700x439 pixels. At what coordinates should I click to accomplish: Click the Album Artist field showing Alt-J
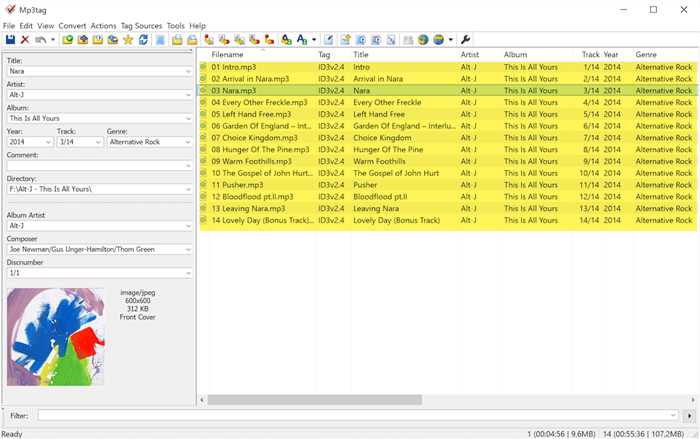click(100, 226)
